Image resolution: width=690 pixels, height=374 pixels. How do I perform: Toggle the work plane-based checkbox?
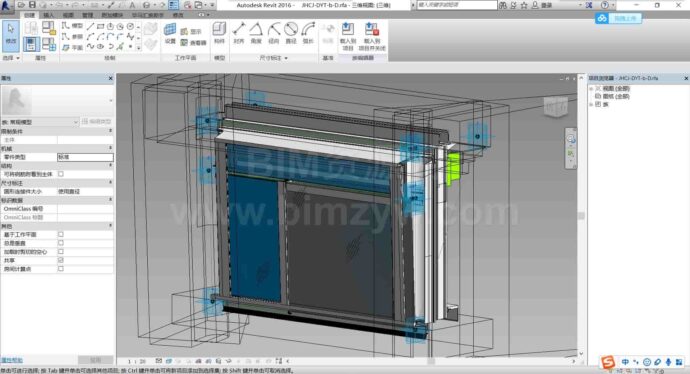point(61,235)
